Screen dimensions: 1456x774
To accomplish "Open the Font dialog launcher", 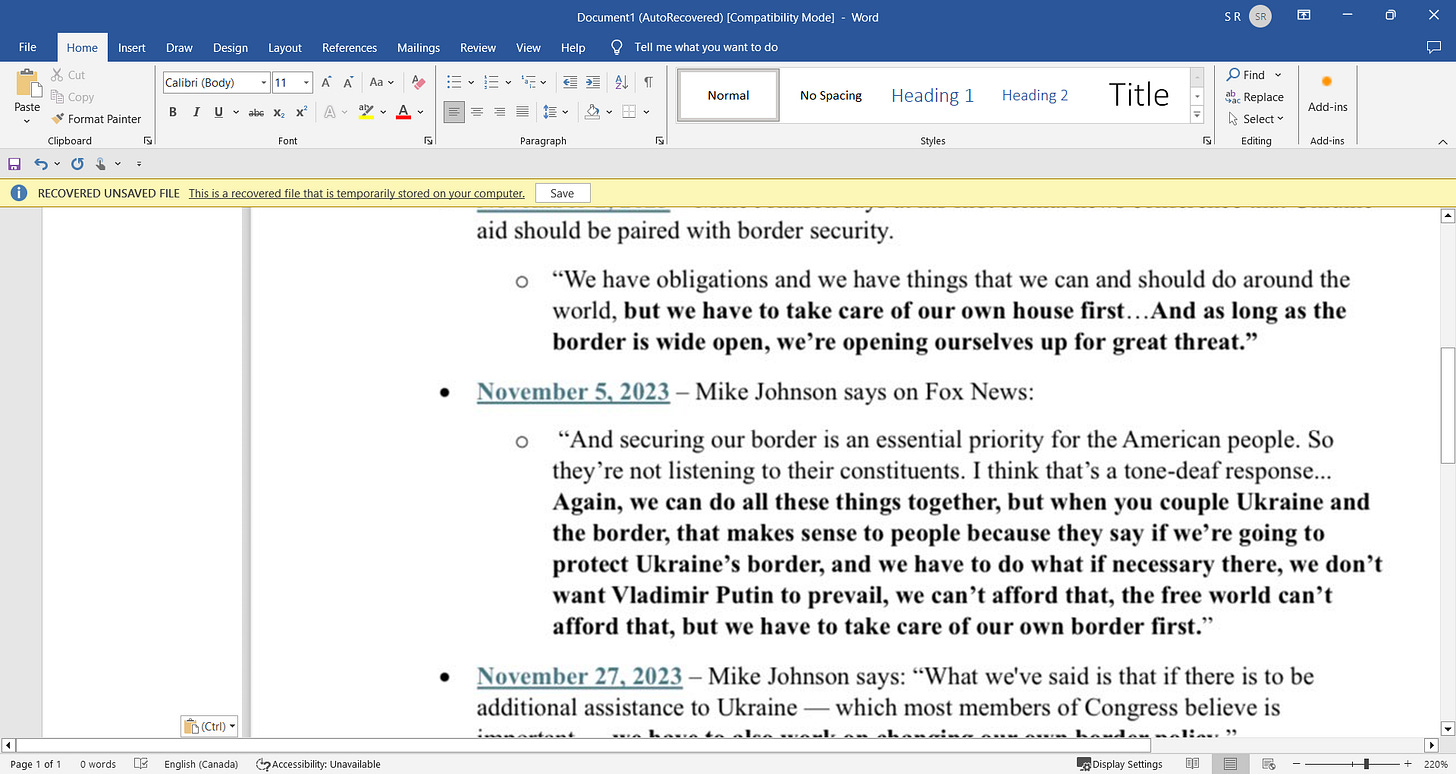I will (x=428, y=141).
